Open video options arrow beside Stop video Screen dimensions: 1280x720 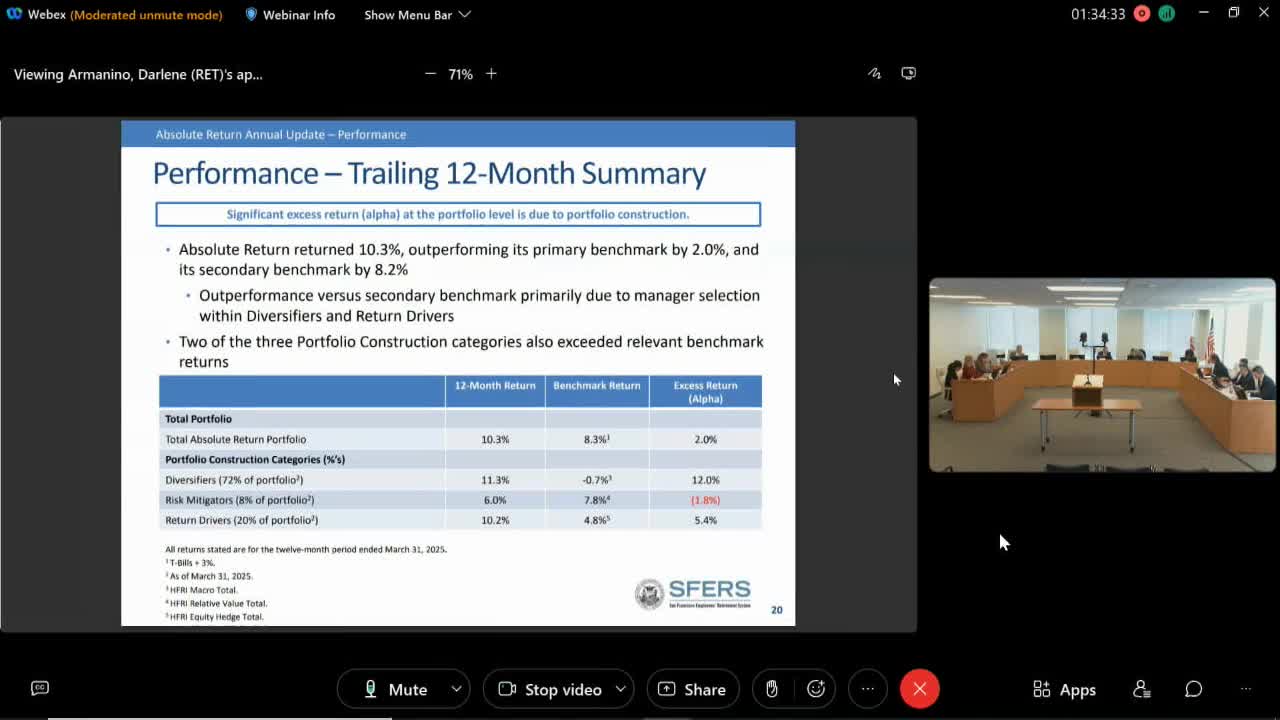pyautogui.click(x=621, y=689)
